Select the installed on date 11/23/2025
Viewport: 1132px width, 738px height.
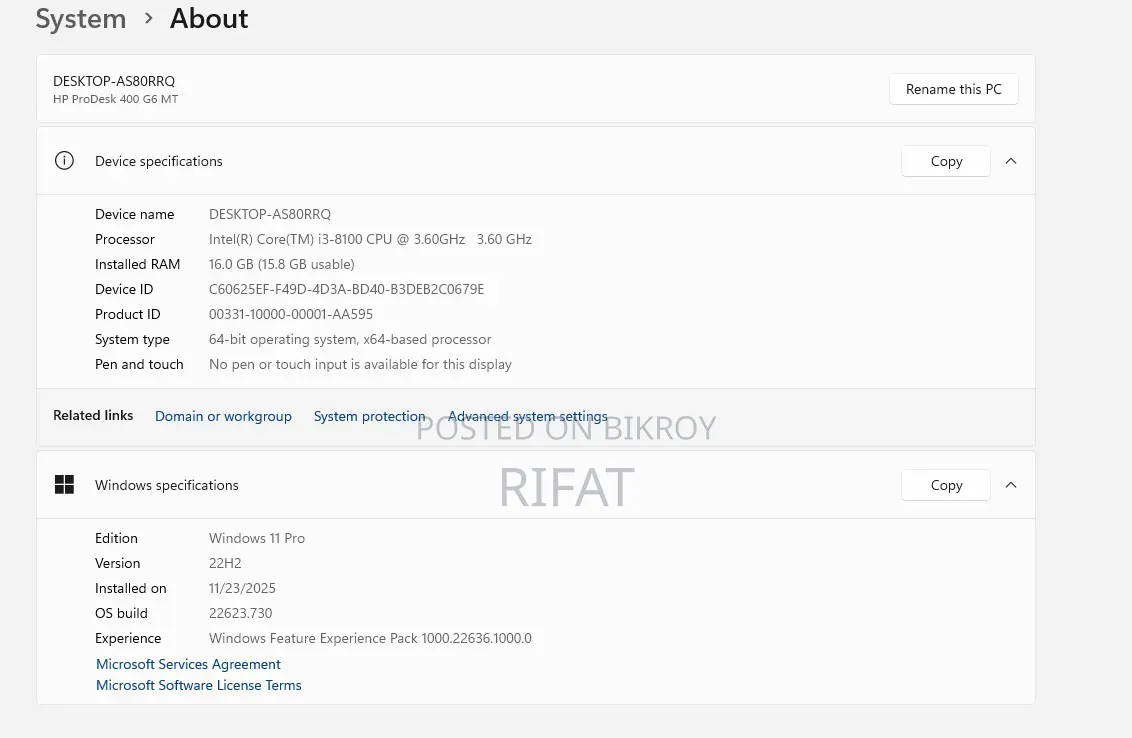(x=242, y=588)
